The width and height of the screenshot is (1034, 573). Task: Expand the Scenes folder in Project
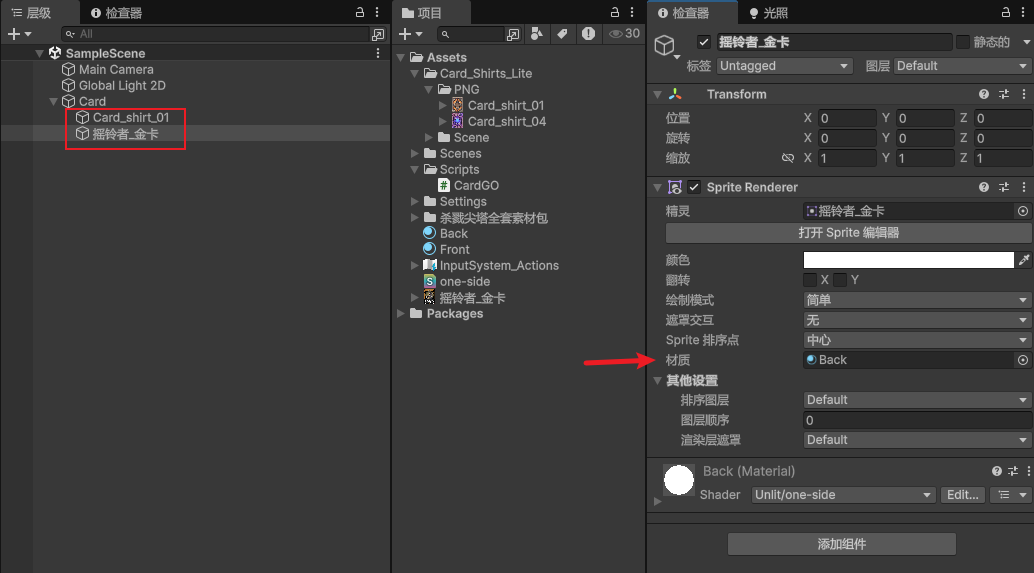(x=415, y=154)
